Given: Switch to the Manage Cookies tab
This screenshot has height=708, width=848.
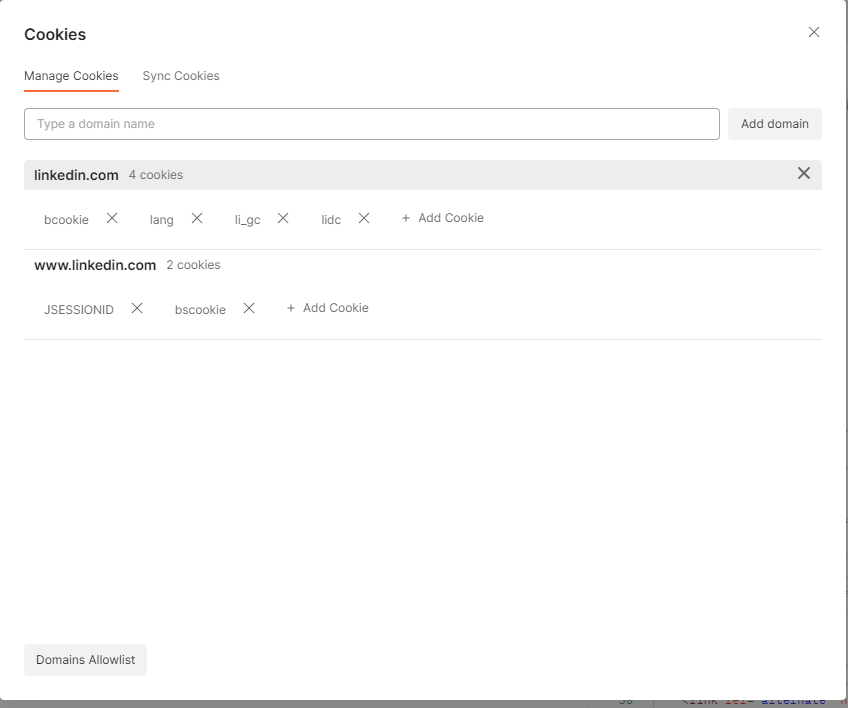Looking at the screenshot, I should point(71,76).
